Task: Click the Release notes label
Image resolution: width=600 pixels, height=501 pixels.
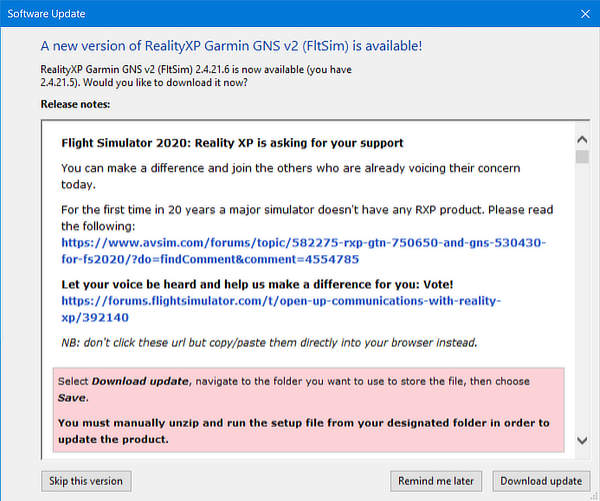Action: pyautogui.click(x=77, y=103)
